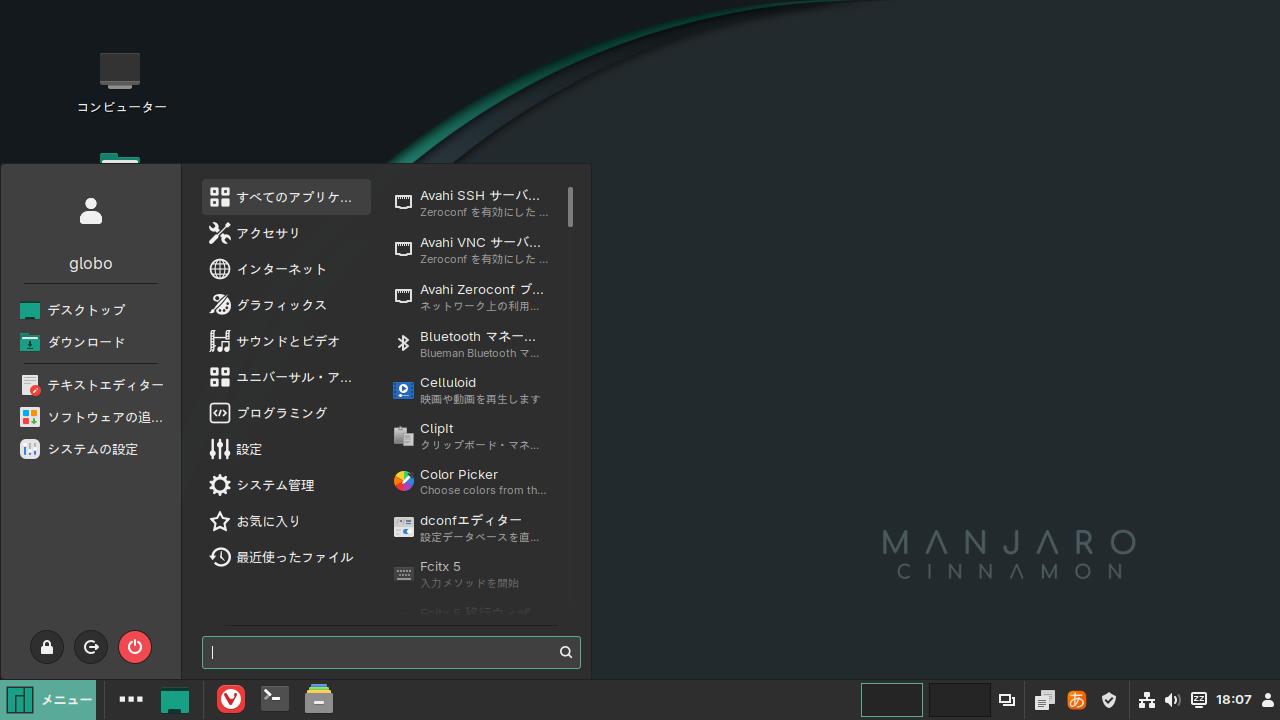Click the red power button in menu

click(135, 647)
